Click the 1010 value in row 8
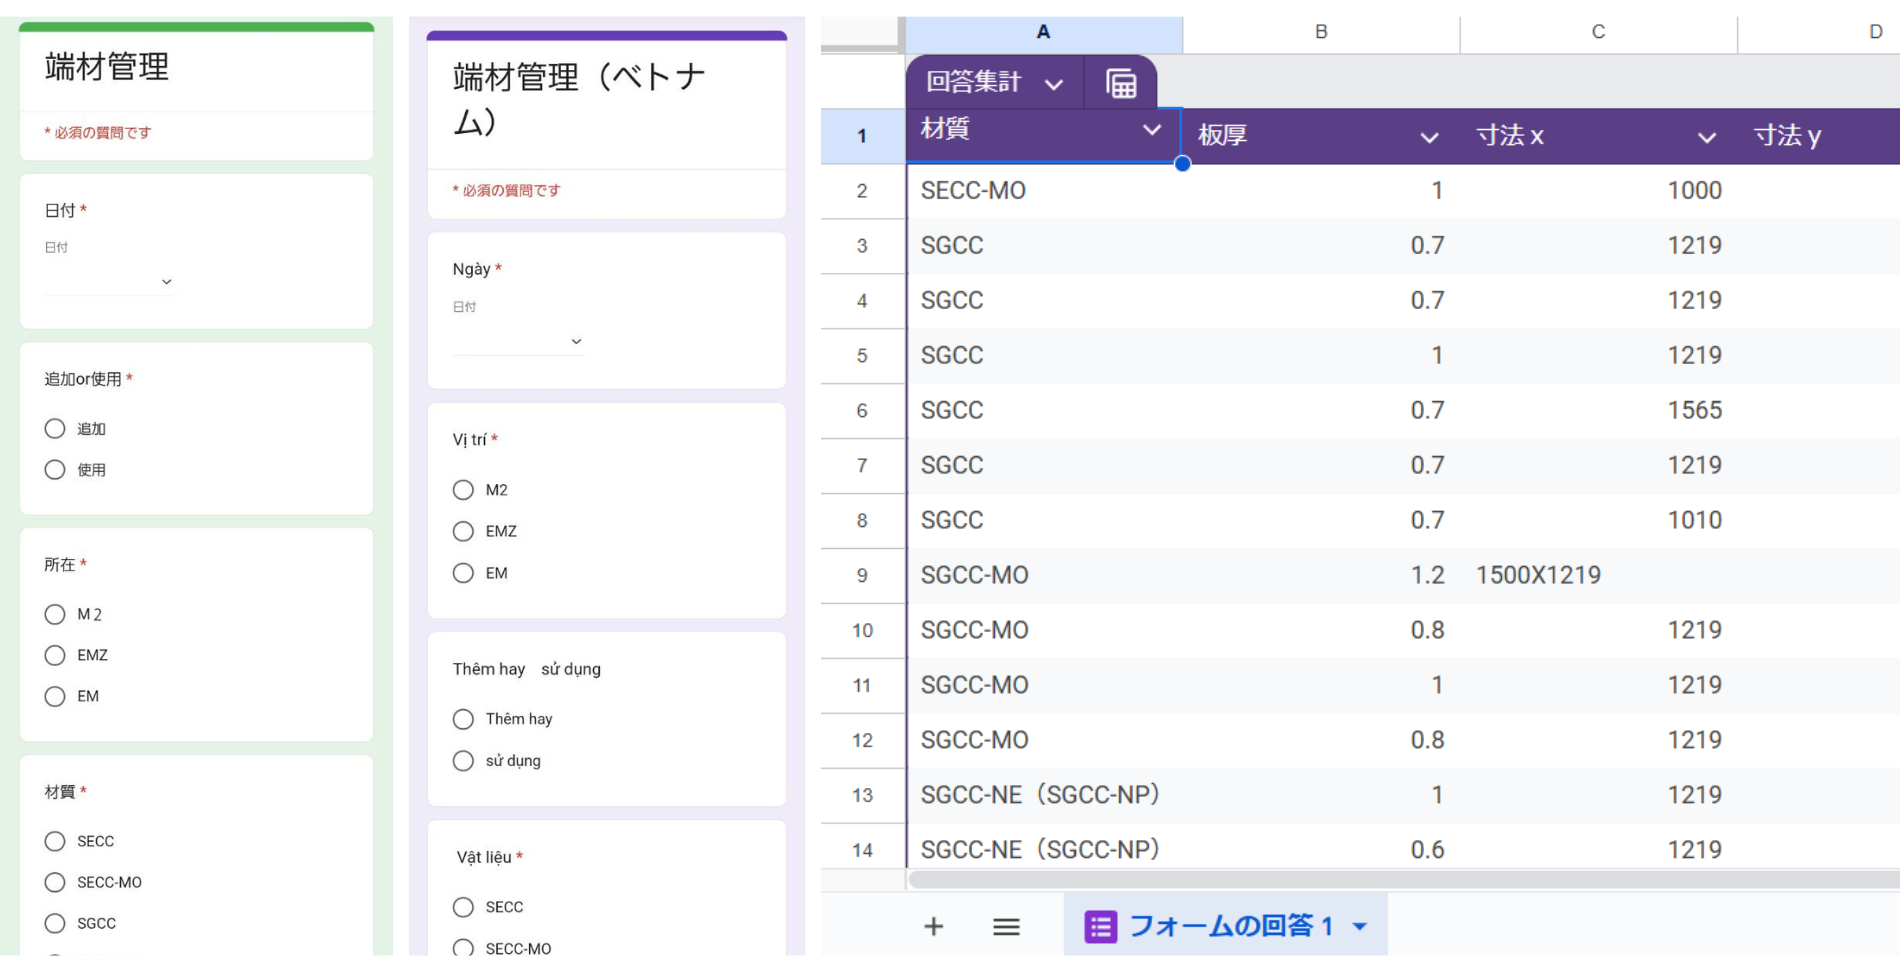The width and height of the screenshot is (1900, 956). click(x=1694, y=520)
